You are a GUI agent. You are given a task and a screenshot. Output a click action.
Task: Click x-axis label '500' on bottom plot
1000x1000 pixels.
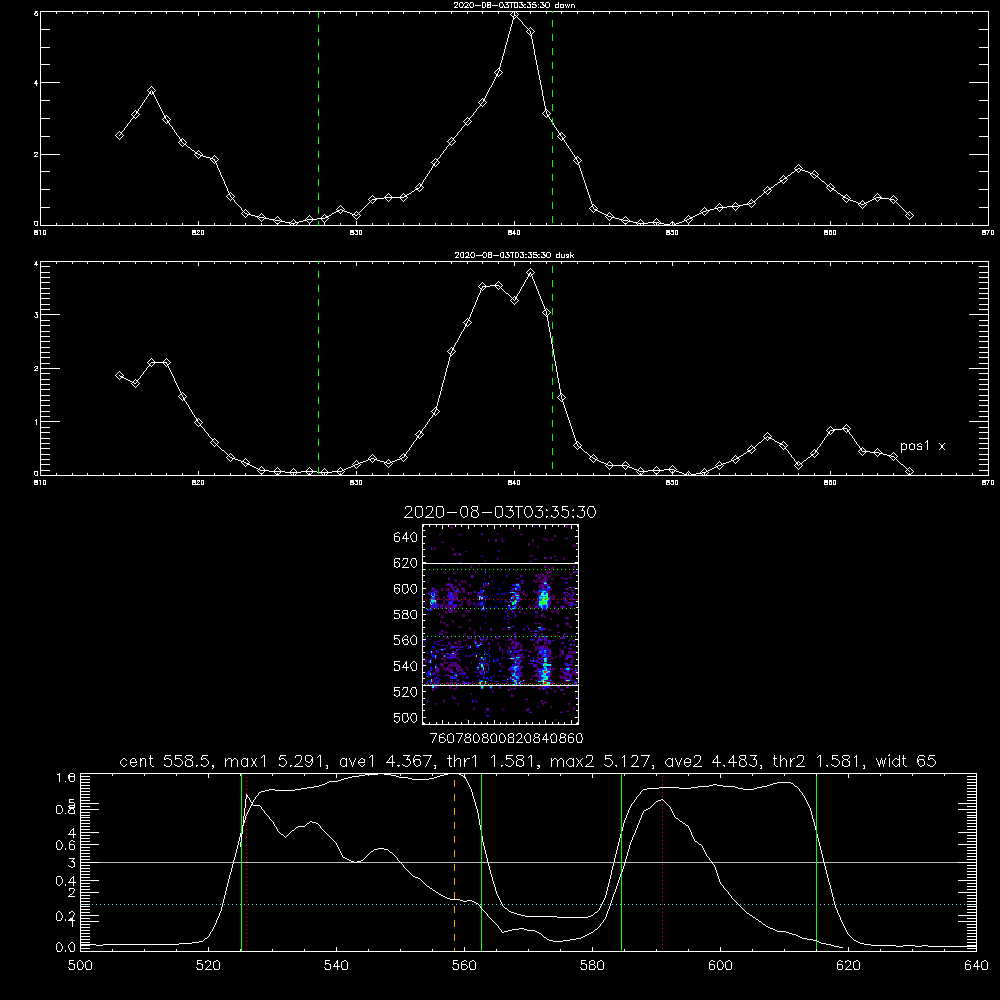pos(80,966)
